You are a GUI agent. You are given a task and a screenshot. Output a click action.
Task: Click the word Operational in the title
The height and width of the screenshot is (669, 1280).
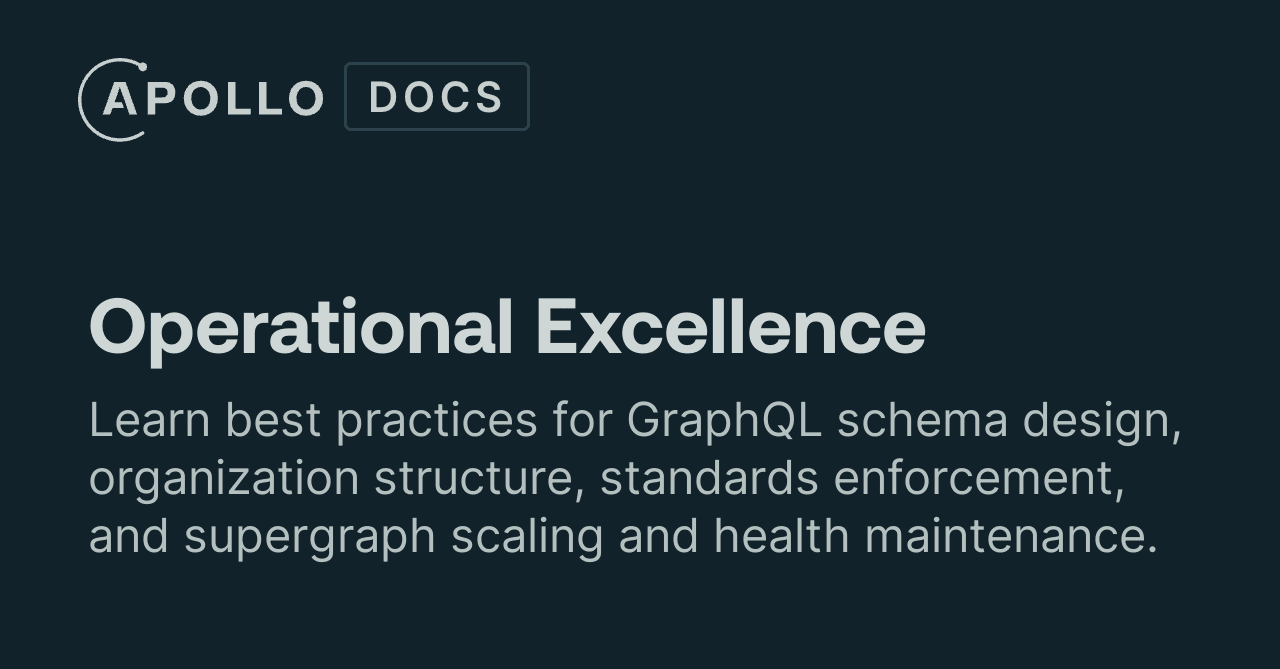(x=301, y=329)
